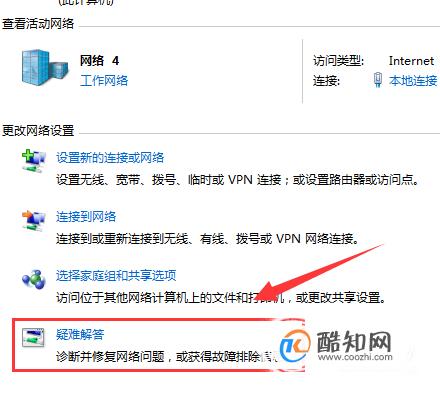This screenshot has width=440, height=400.
Task: Click the Internet access type value
Action: (411, 61)
